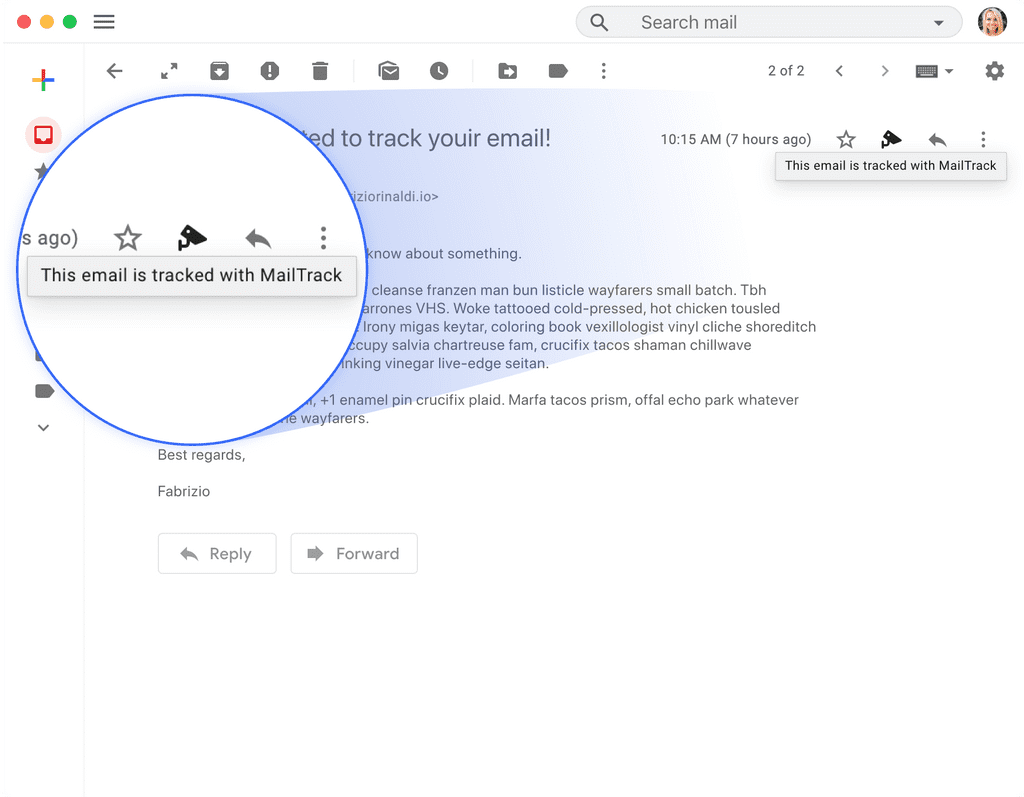
Task: Click the '2 of 2' counter text
Action: coord(786,71)
